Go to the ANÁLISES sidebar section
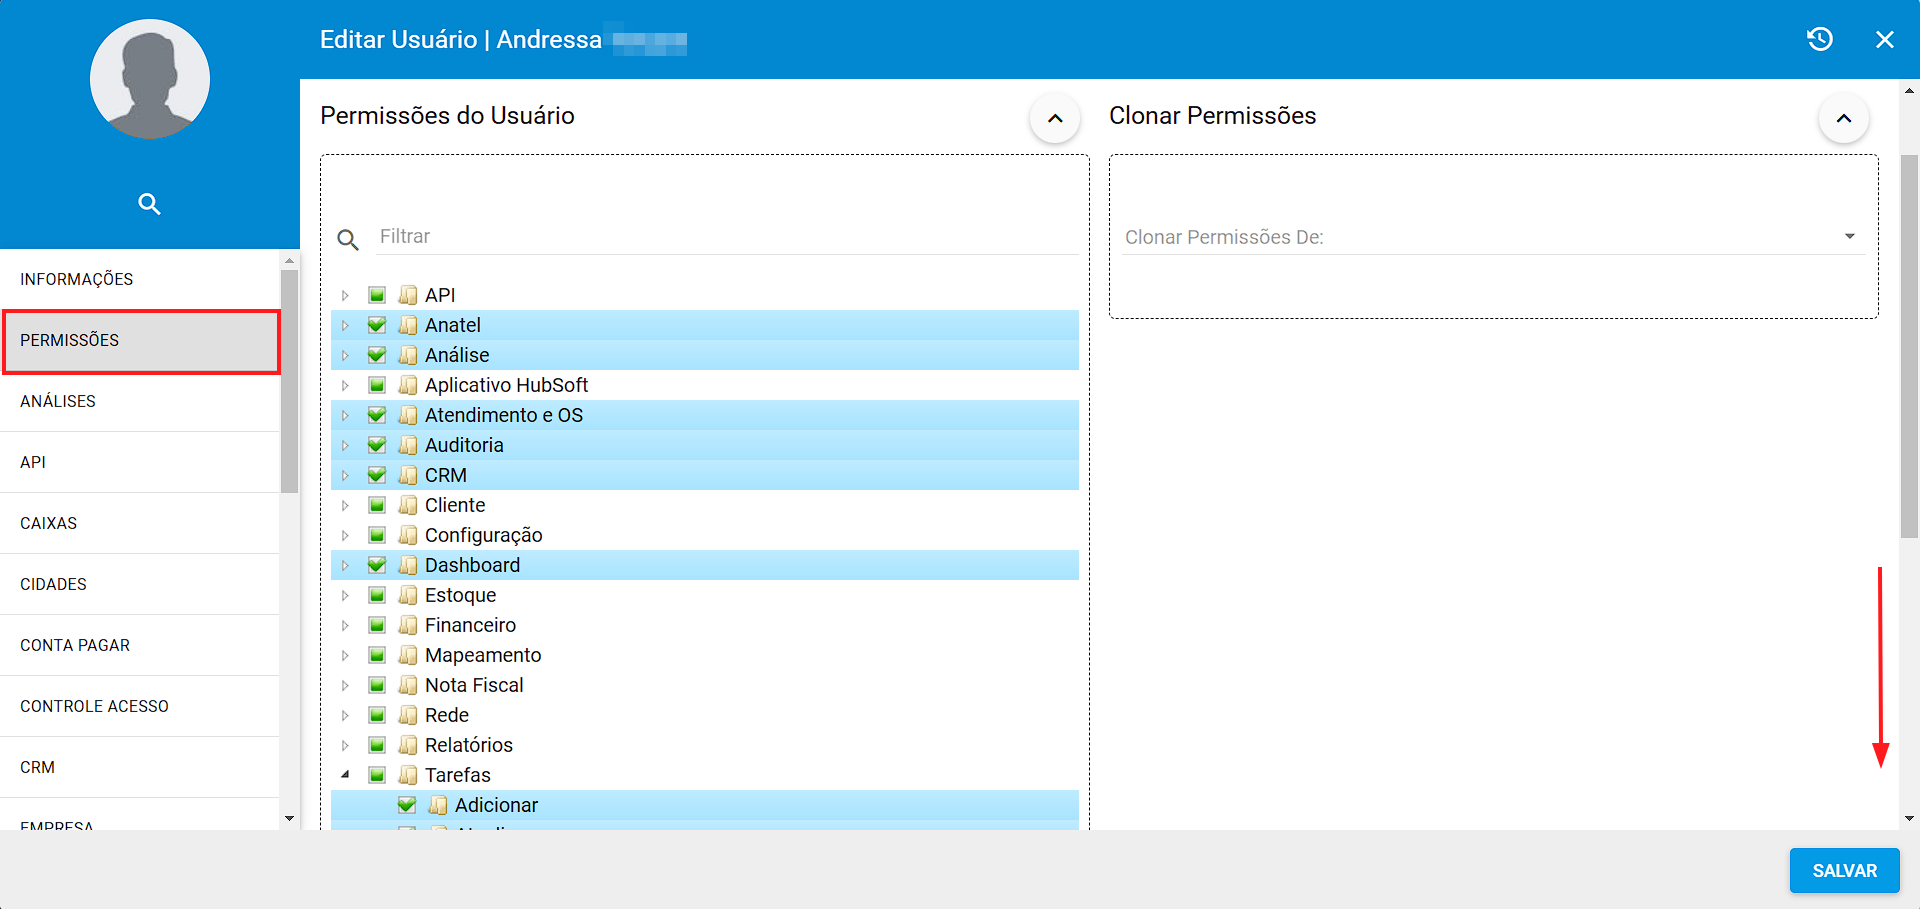The image size is (1920, 909). [x=140, y=401]
